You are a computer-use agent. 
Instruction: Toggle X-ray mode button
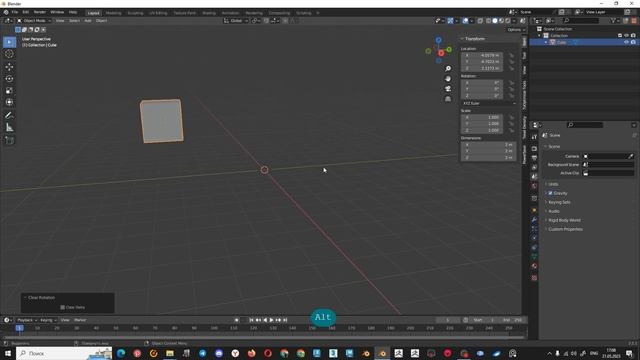click(x=480, y=21)
